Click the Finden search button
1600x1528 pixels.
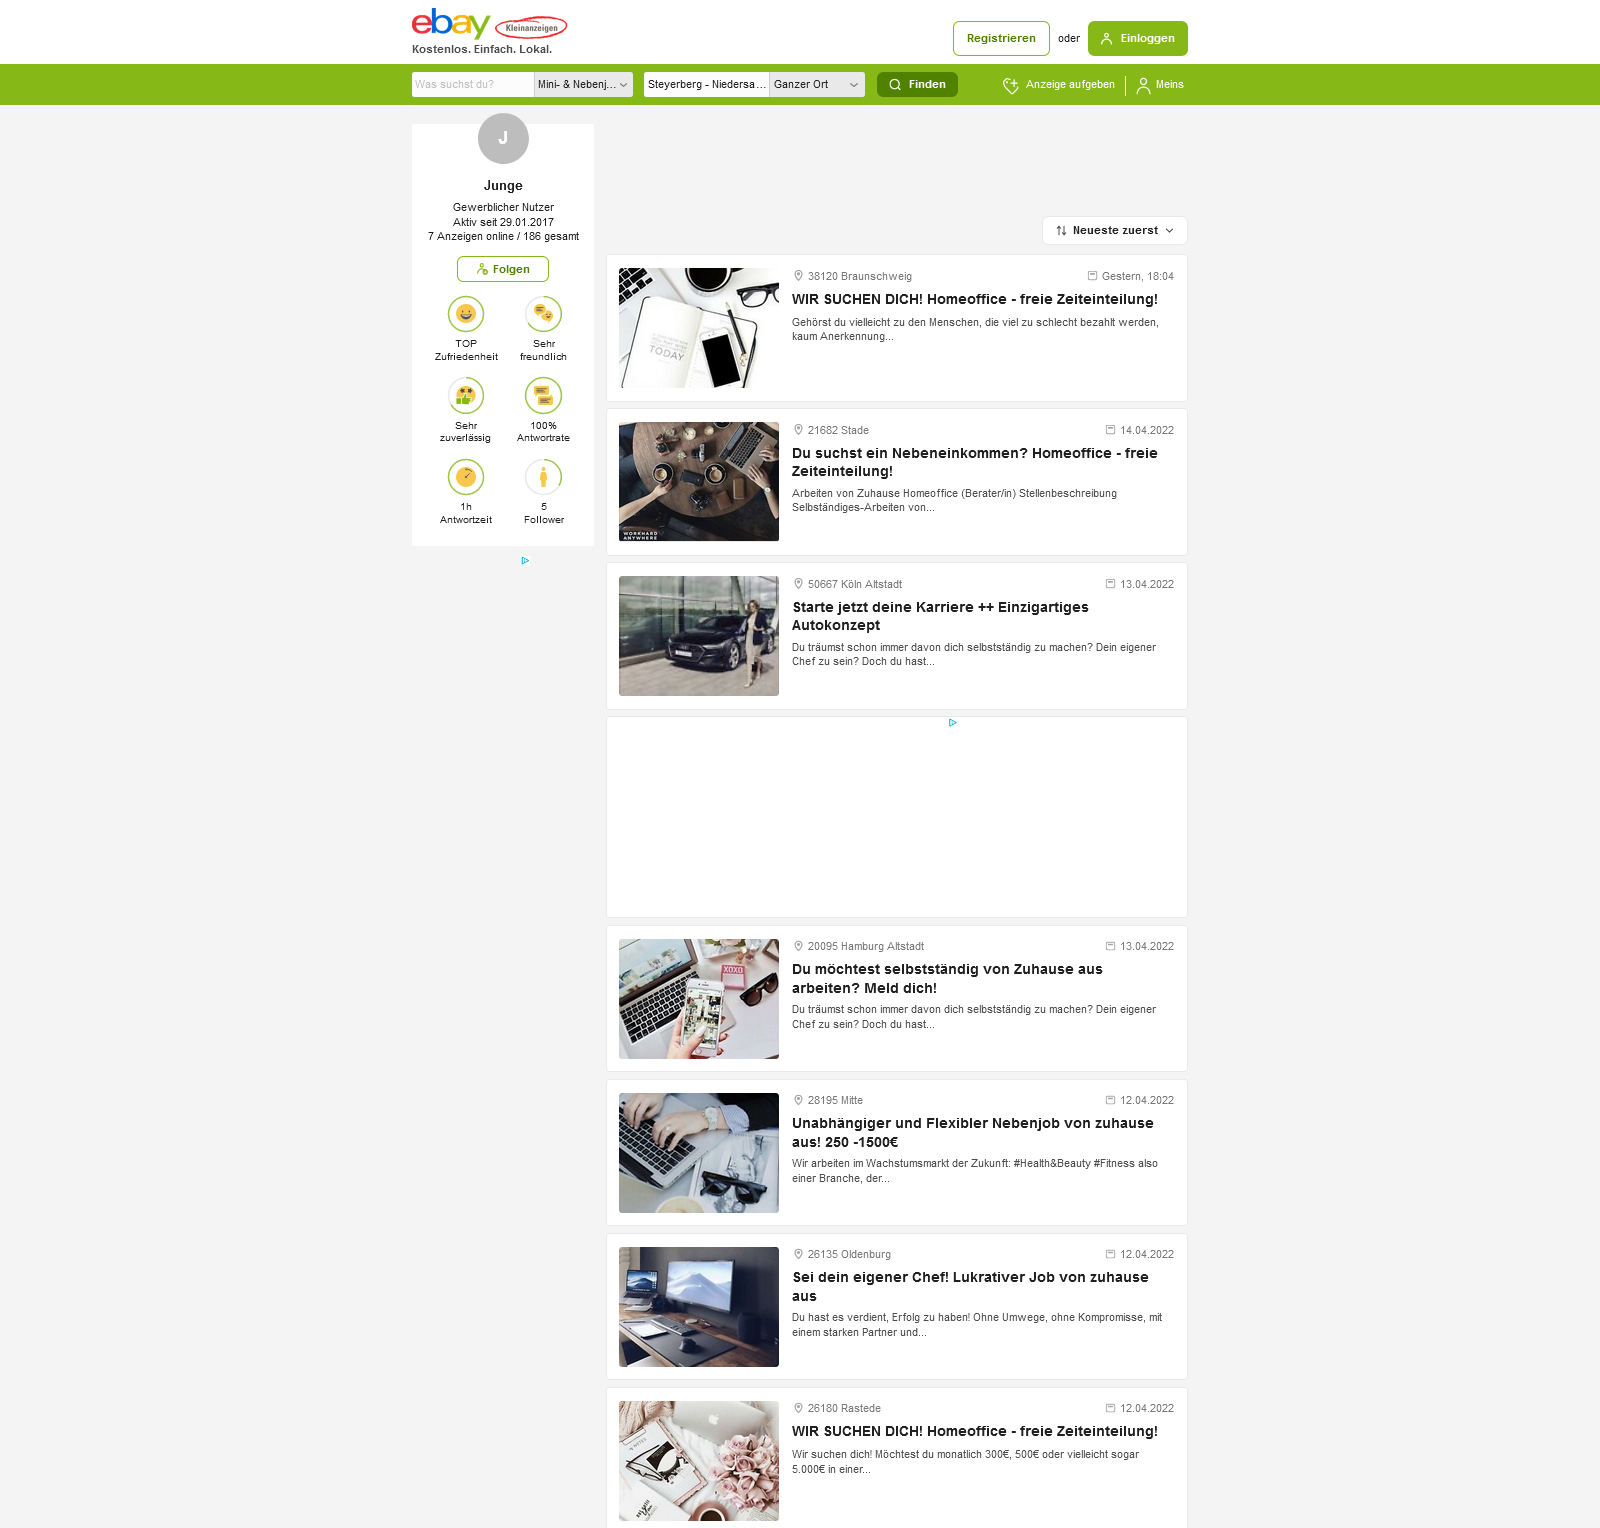tap(917, 85)
